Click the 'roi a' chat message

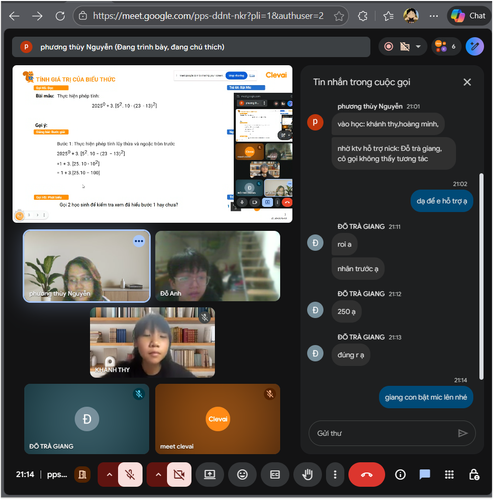coord(344,244)
